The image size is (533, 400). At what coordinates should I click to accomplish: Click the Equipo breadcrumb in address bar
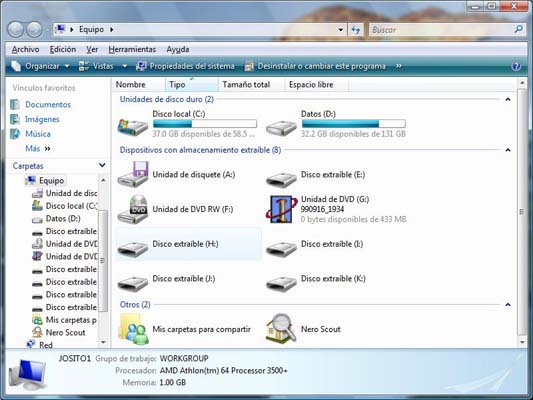click(x=91, y=30)
